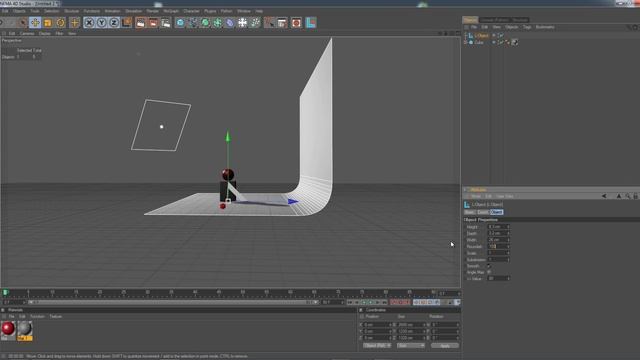
Task: Open the viewport Display menu
Action: pos(45,33)
